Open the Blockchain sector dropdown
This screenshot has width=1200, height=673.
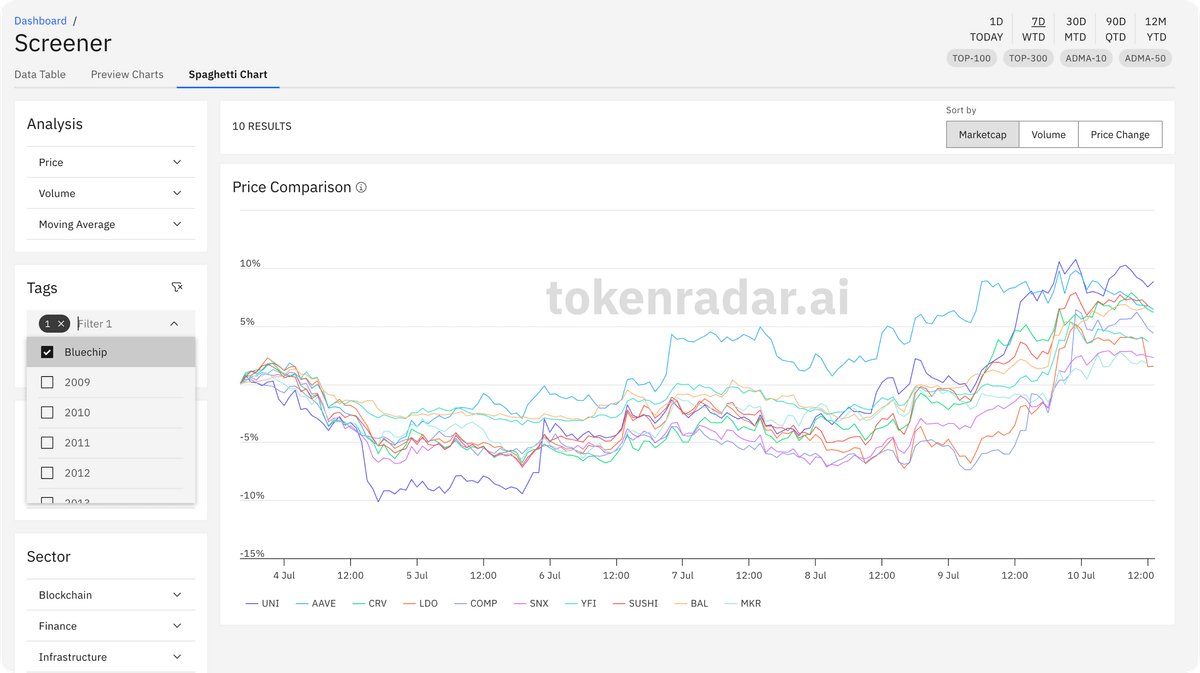click(110, 595)
